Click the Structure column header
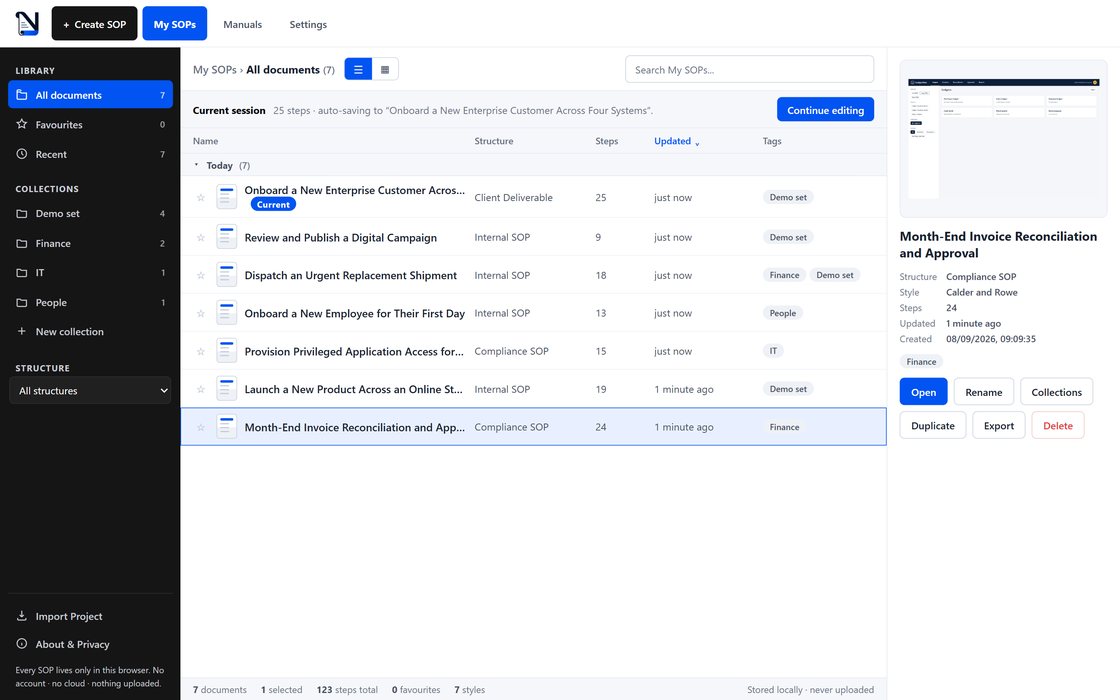 (494, 141)
